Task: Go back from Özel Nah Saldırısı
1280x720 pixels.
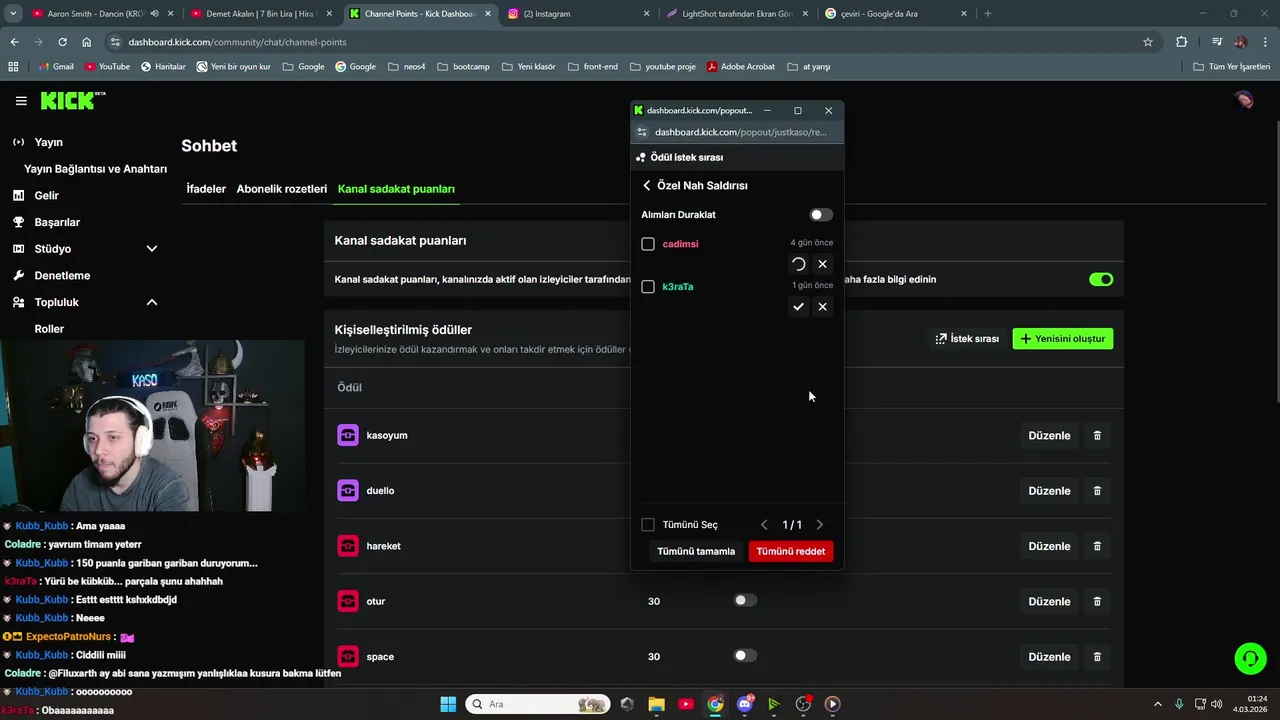Action: click(x=647, y=186)
